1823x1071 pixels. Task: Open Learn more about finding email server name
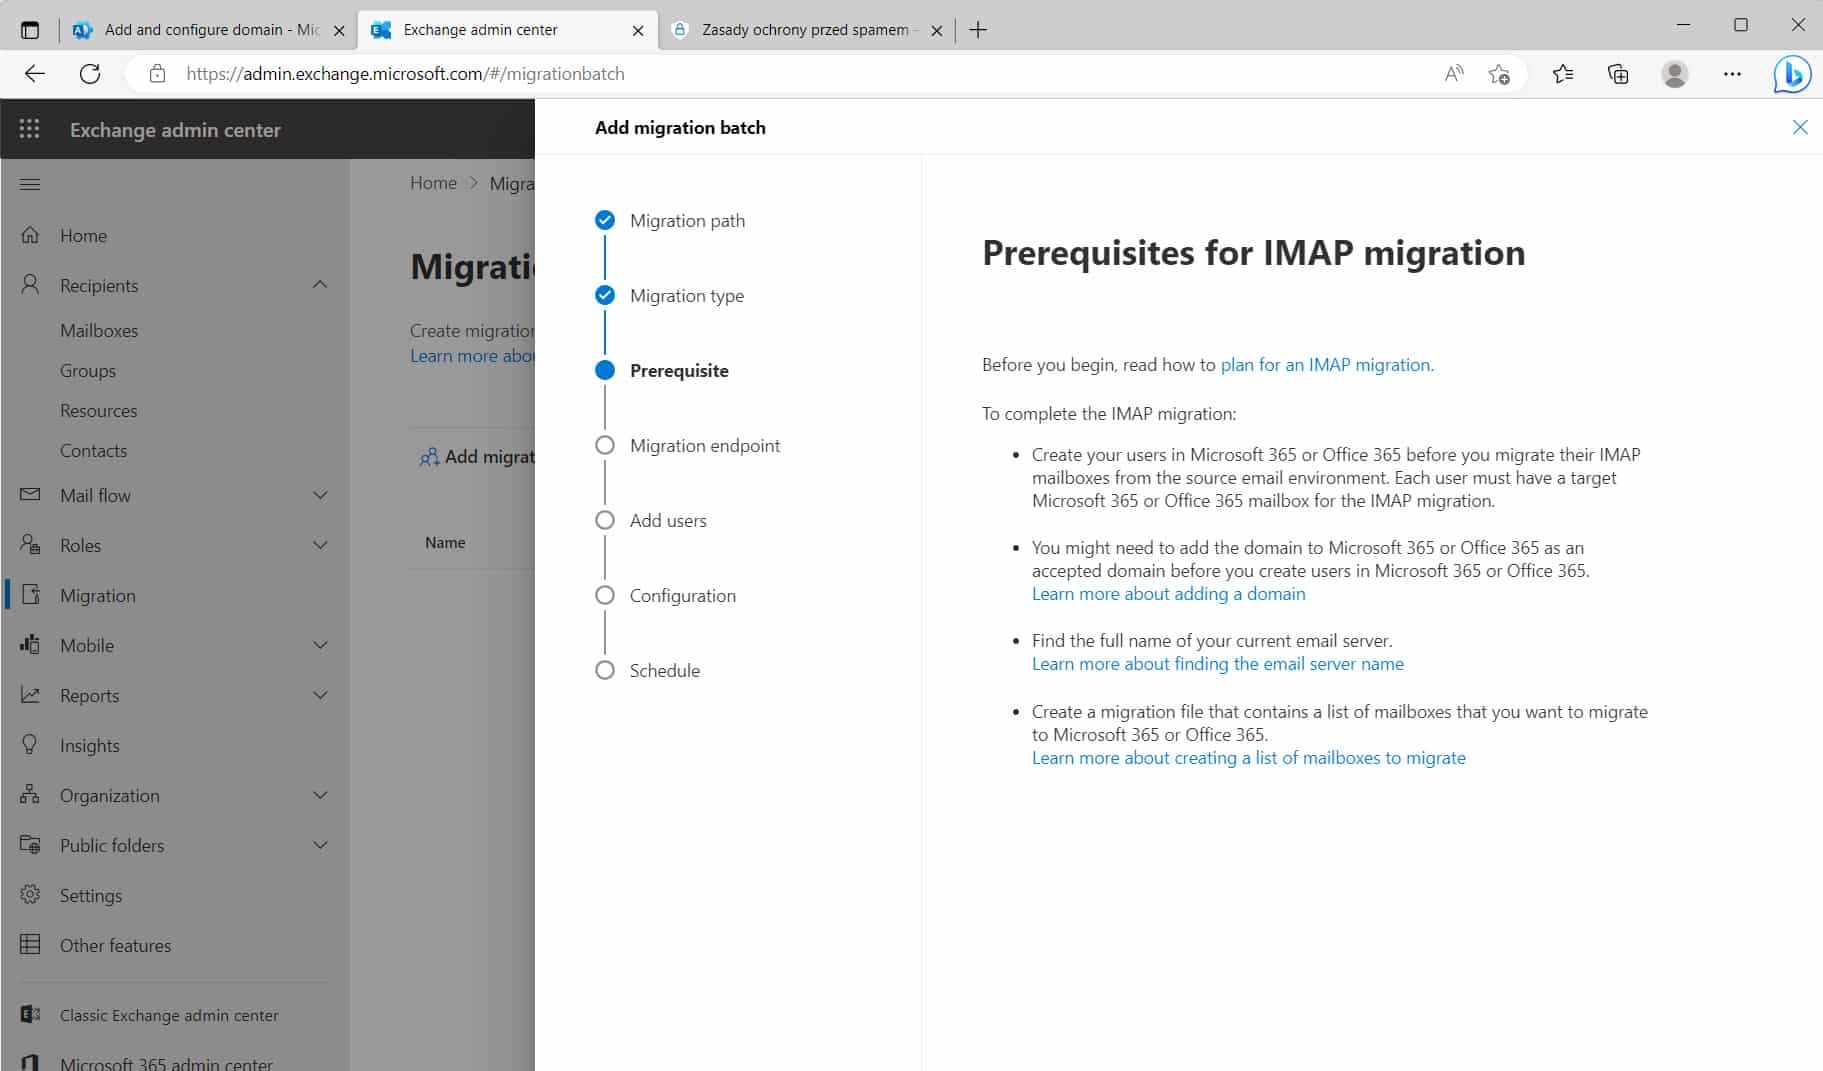click(x=1218, y=664)
